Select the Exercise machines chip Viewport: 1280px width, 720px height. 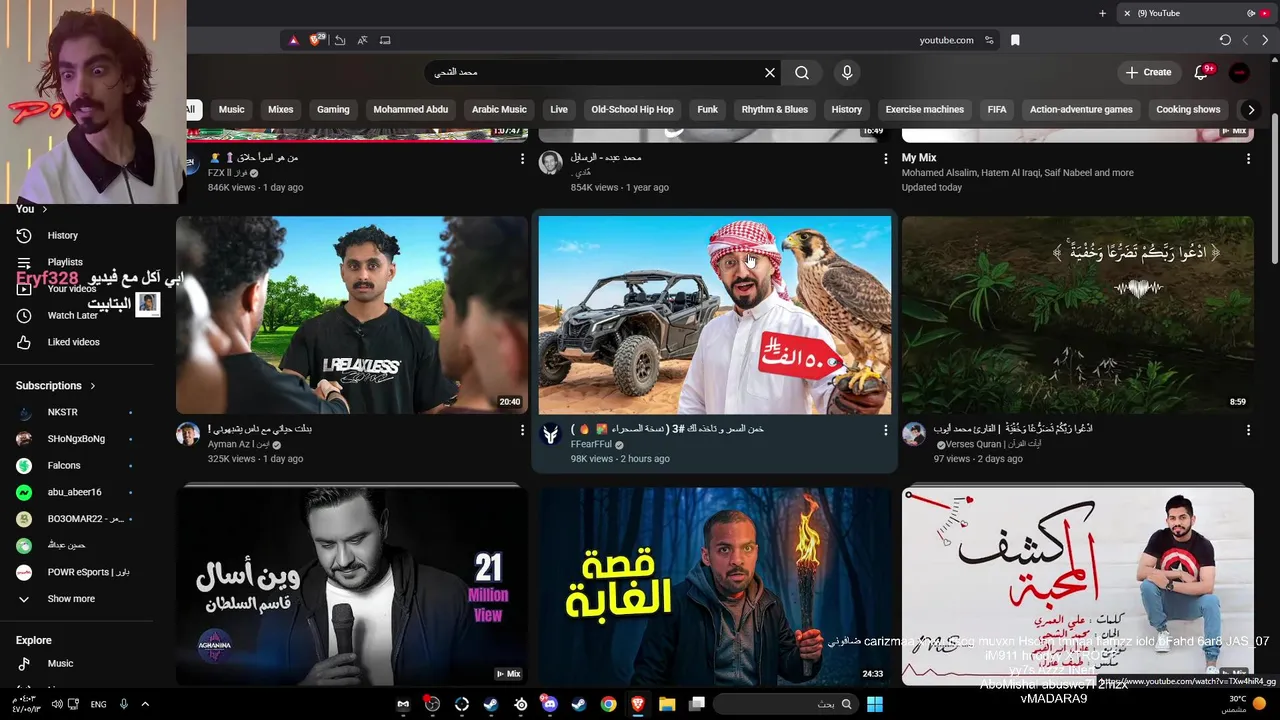pyautogui.click(x=925, y=110)
